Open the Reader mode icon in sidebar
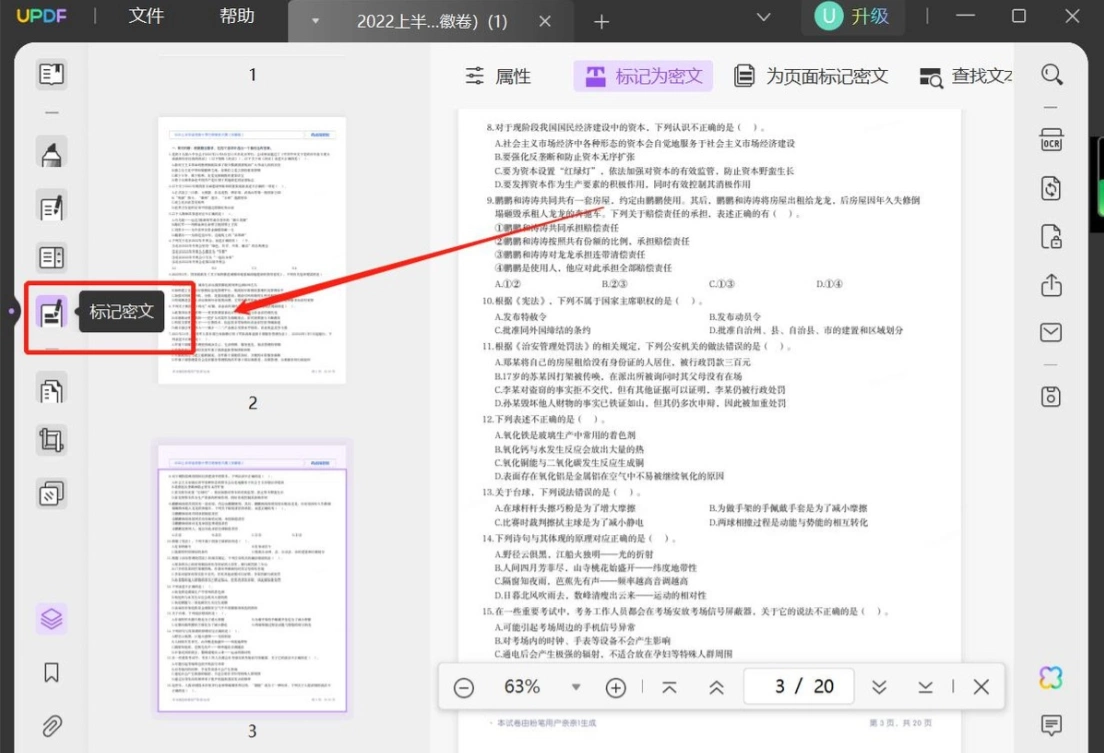This screenshot has width=1104, height=753. (x=51, y=74)
